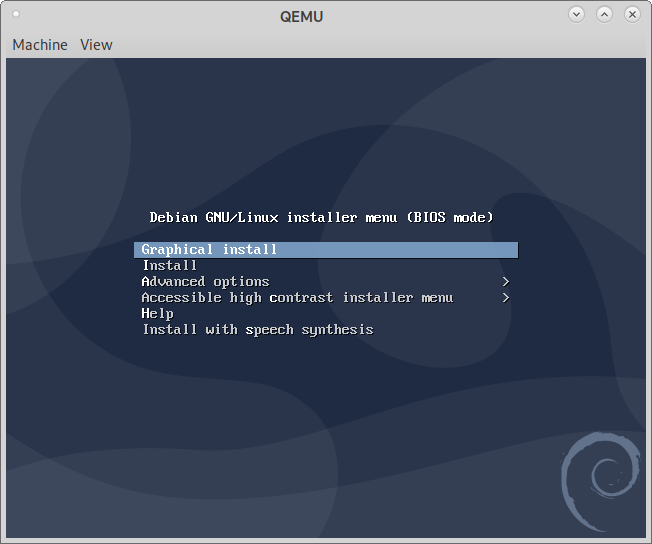Screen dimensions: 652x544
Task: Open the Advanced options submenu entry
Action: (x=205, y=282)
